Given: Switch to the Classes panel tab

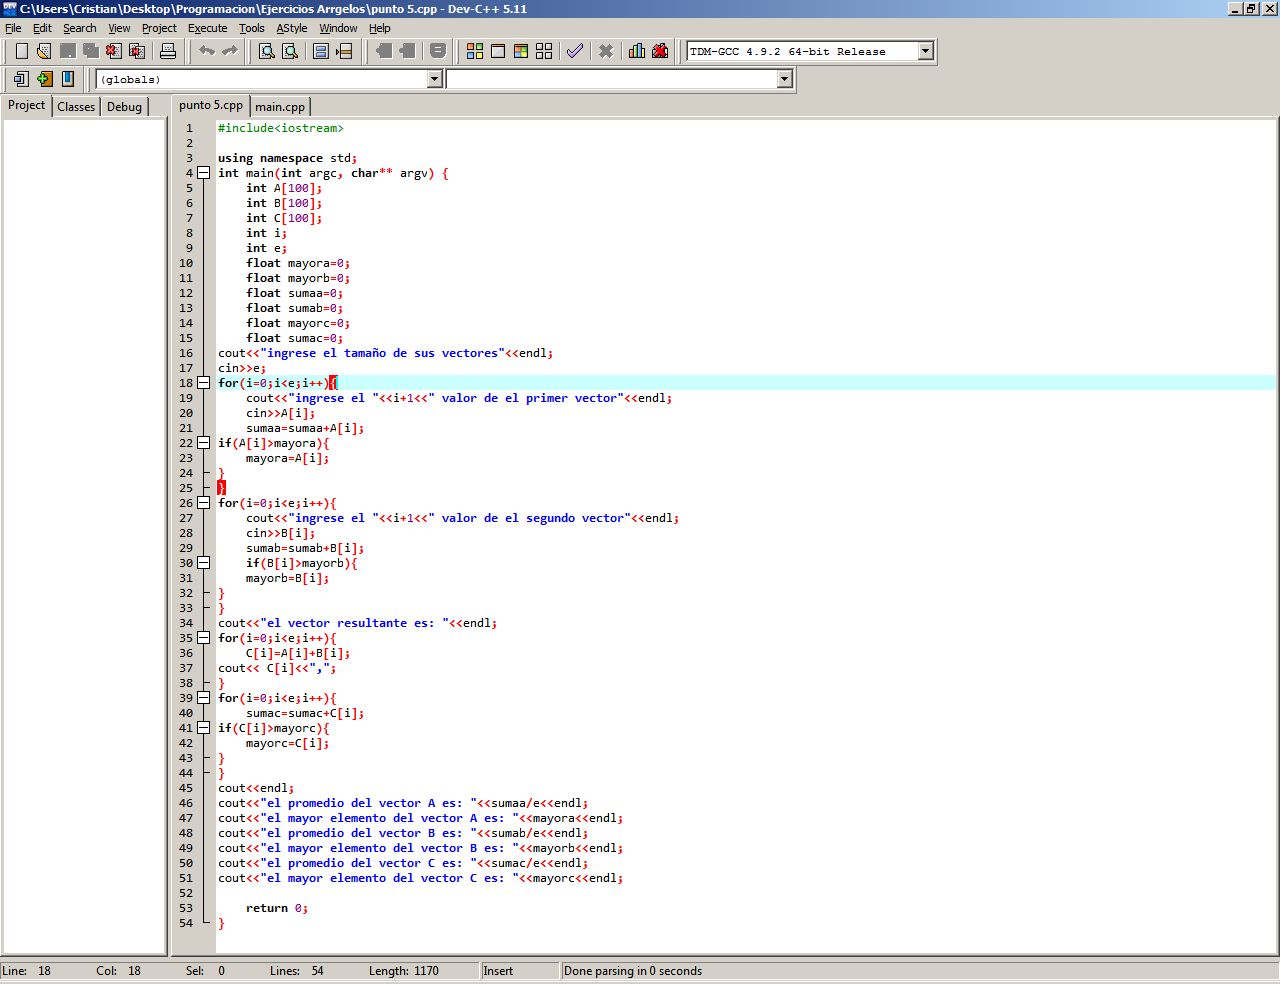Looking at the screenshot, I should 76,107.
